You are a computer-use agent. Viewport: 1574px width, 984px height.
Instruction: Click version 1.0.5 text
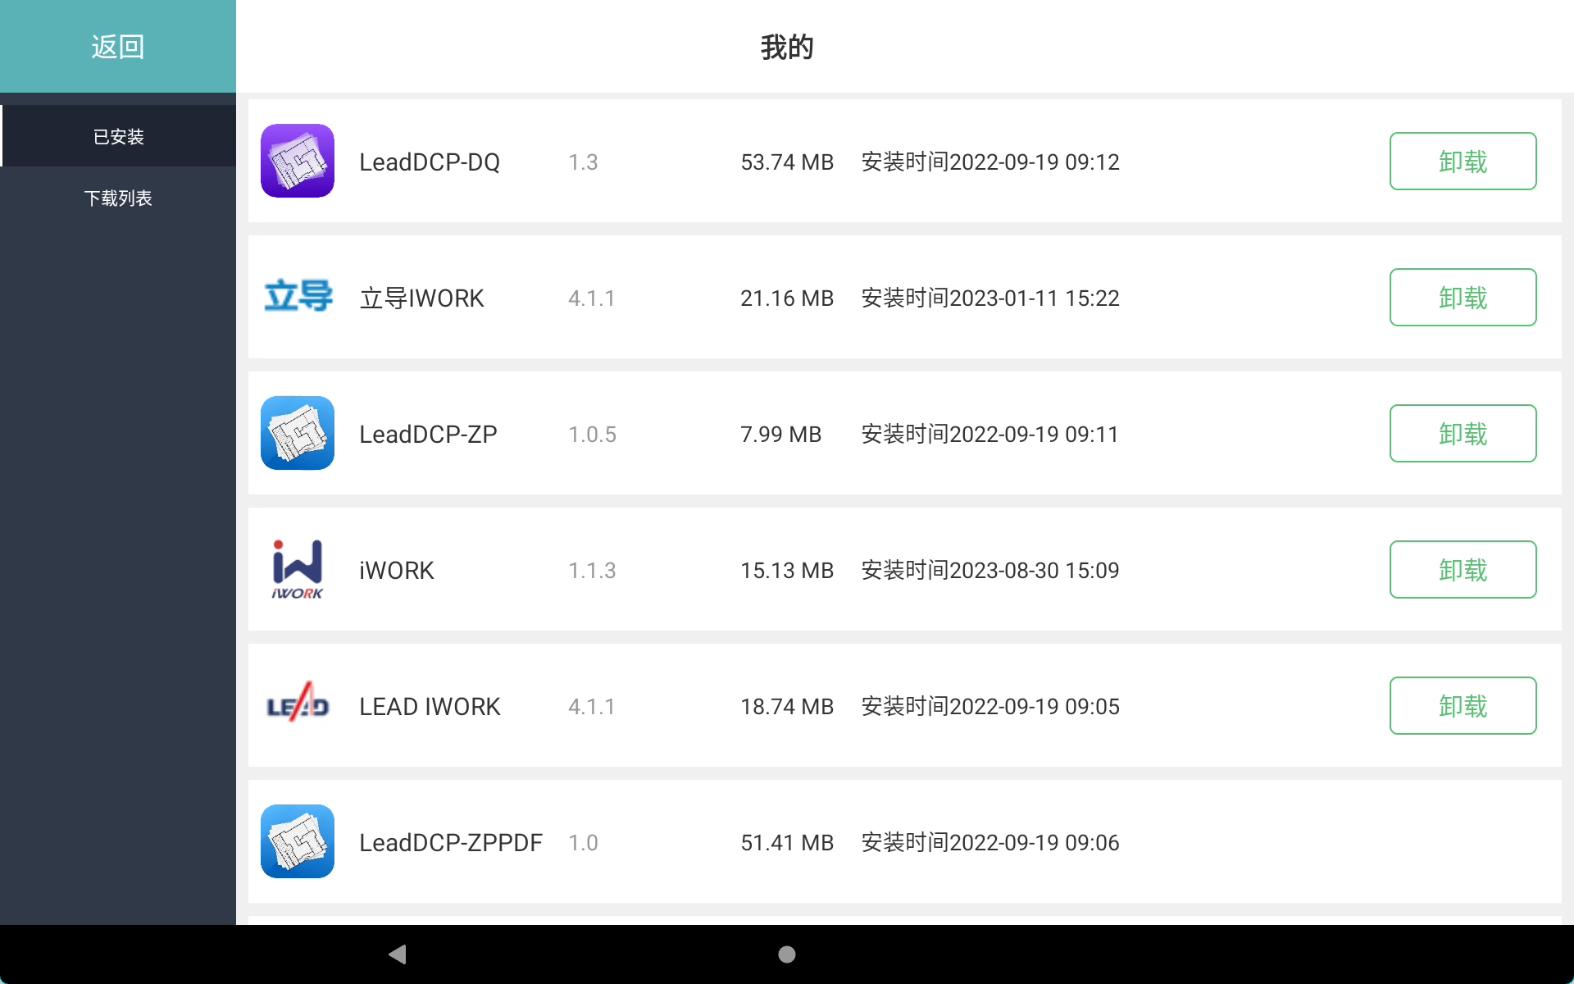pos(592,434)
